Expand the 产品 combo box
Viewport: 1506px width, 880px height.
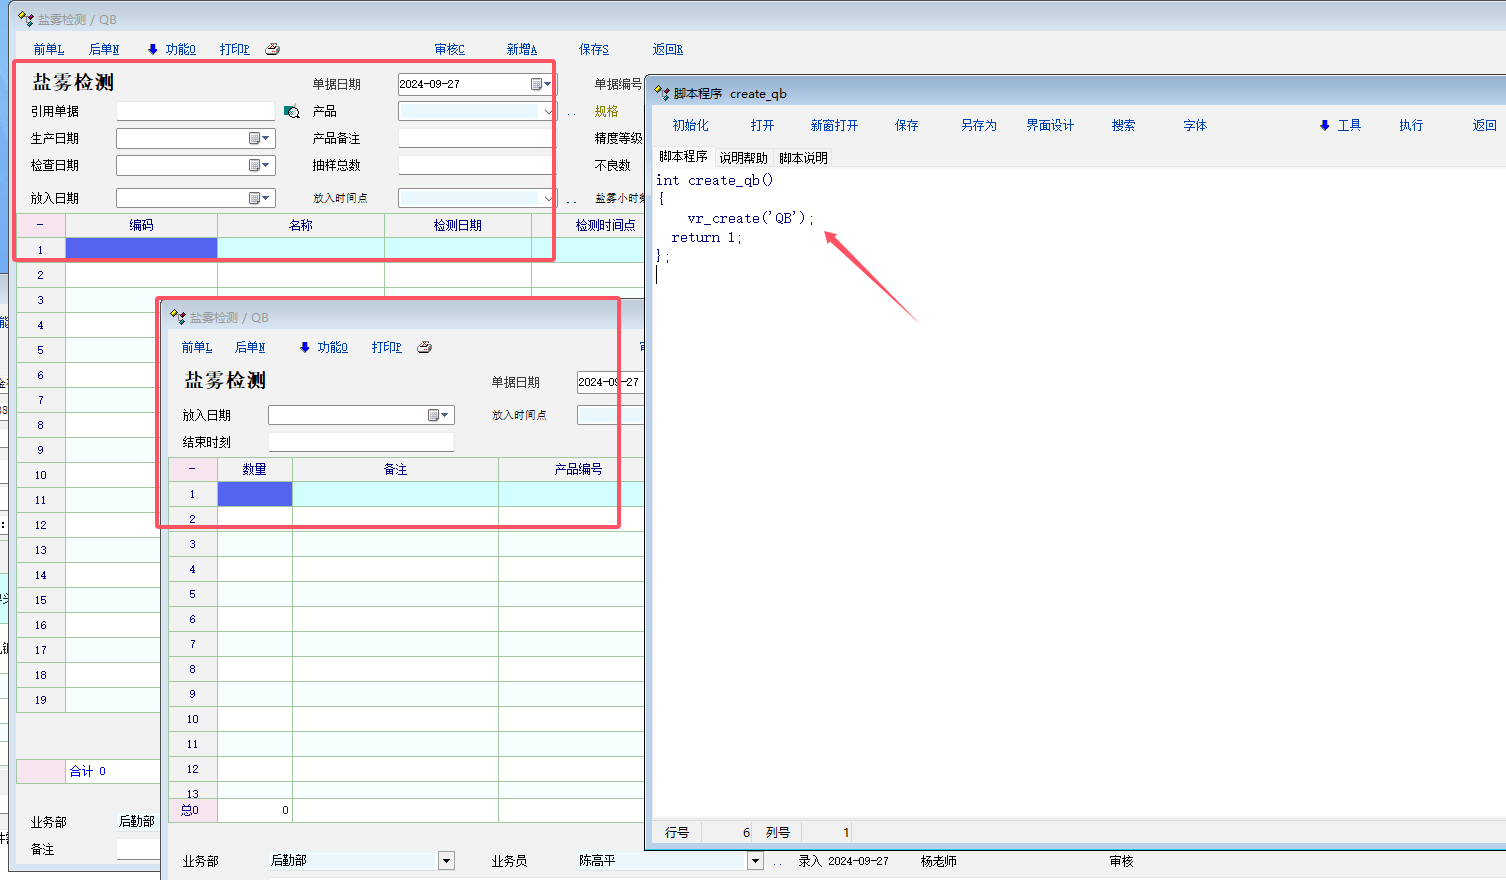(547, 112)
